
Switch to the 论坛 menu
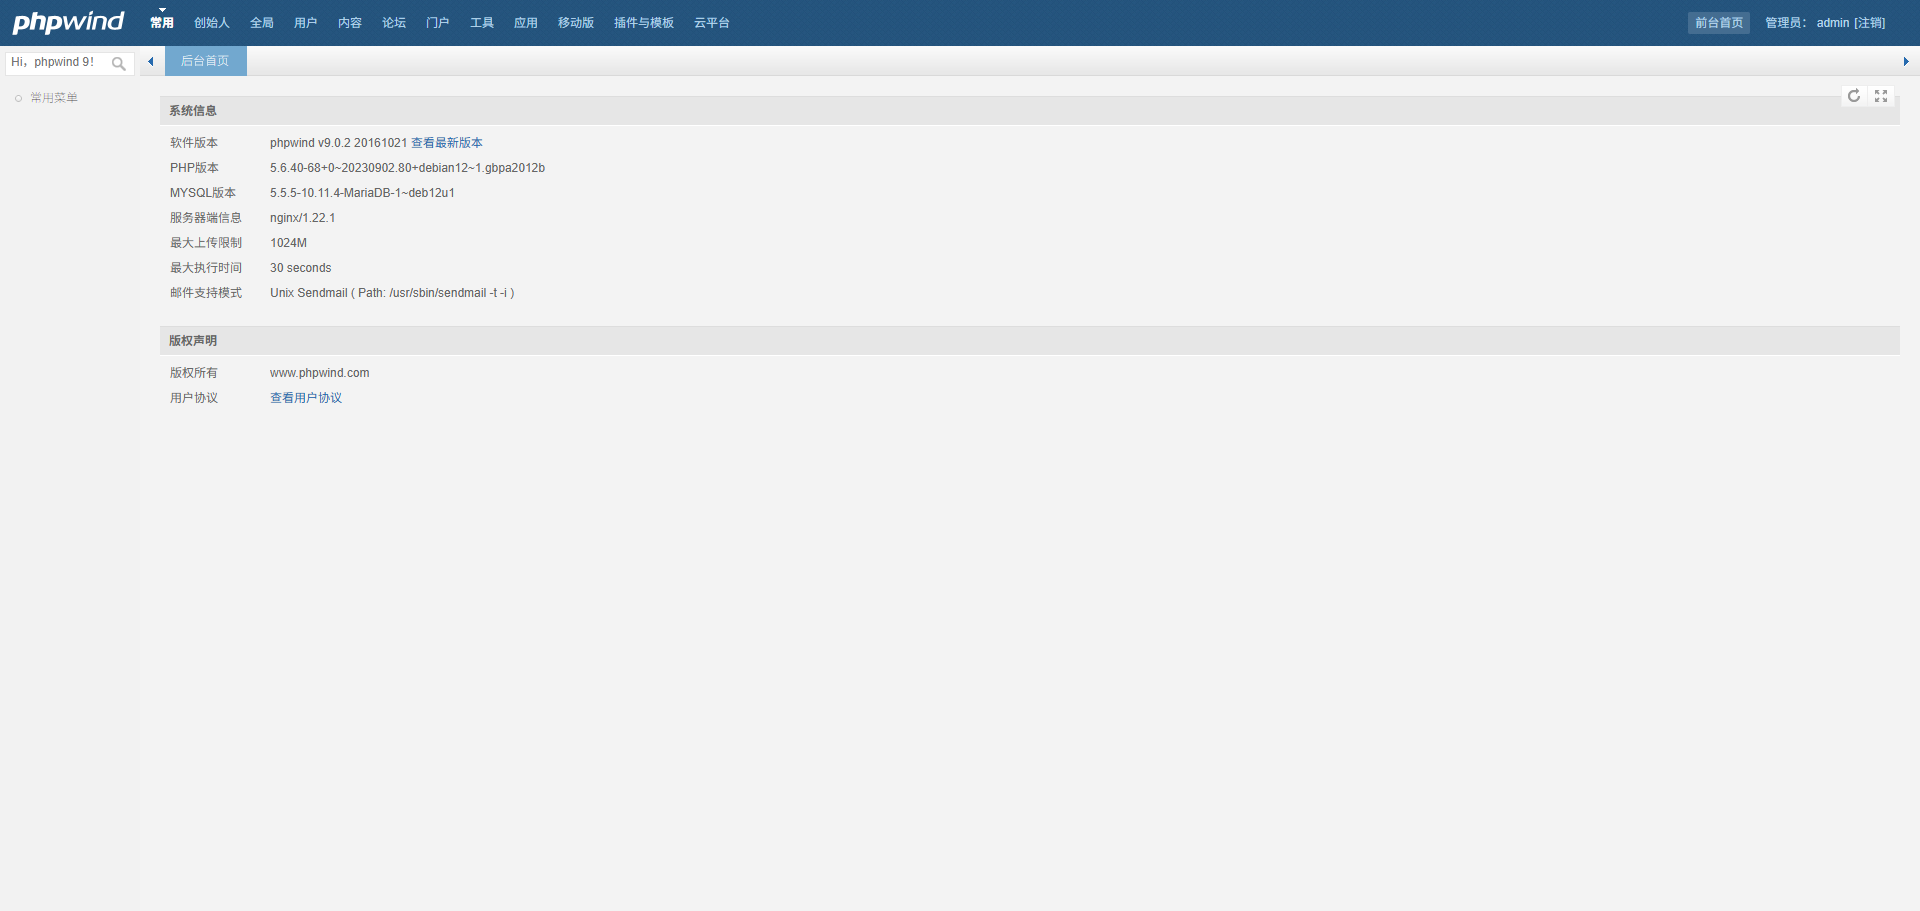coord(394,23)
